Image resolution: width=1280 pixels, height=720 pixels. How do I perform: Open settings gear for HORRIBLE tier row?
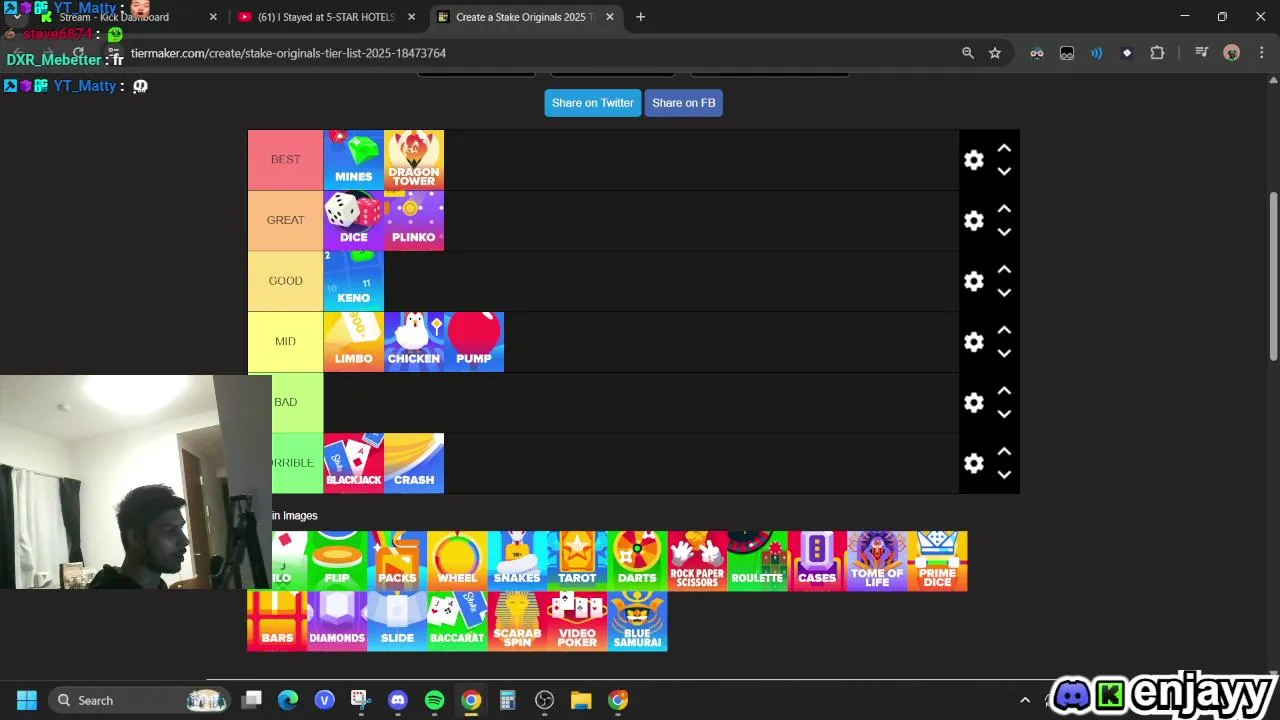[x=973, y=463]
